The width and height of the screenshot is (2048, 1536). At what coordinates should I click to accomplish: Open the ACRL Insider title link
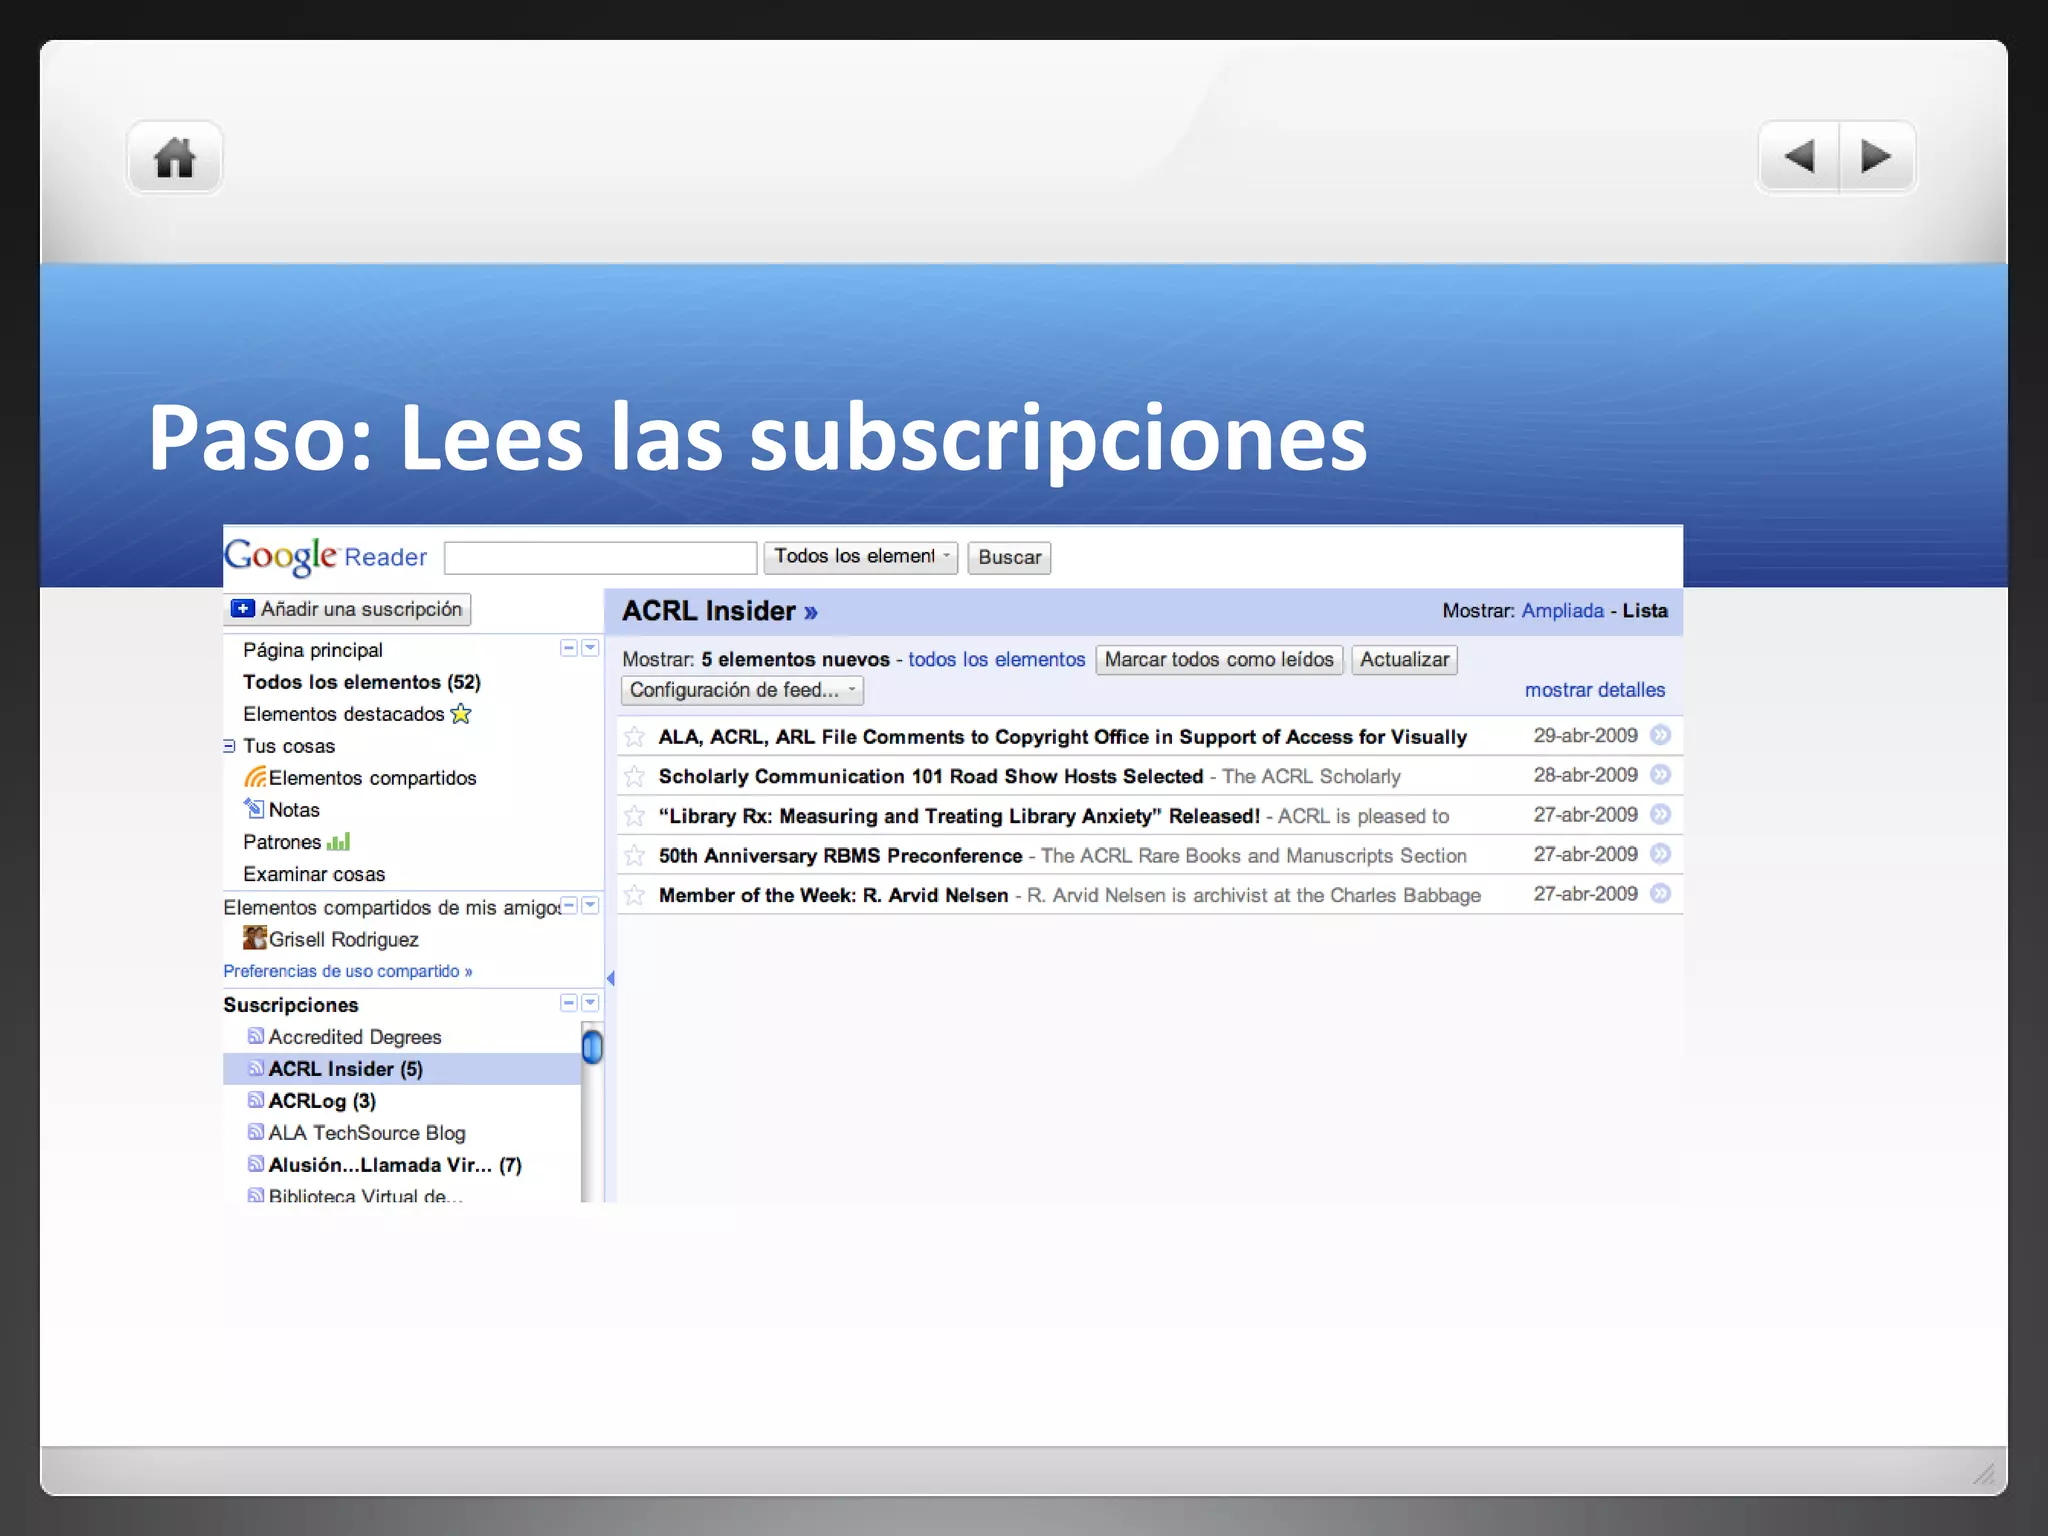(x=720, y=611)
